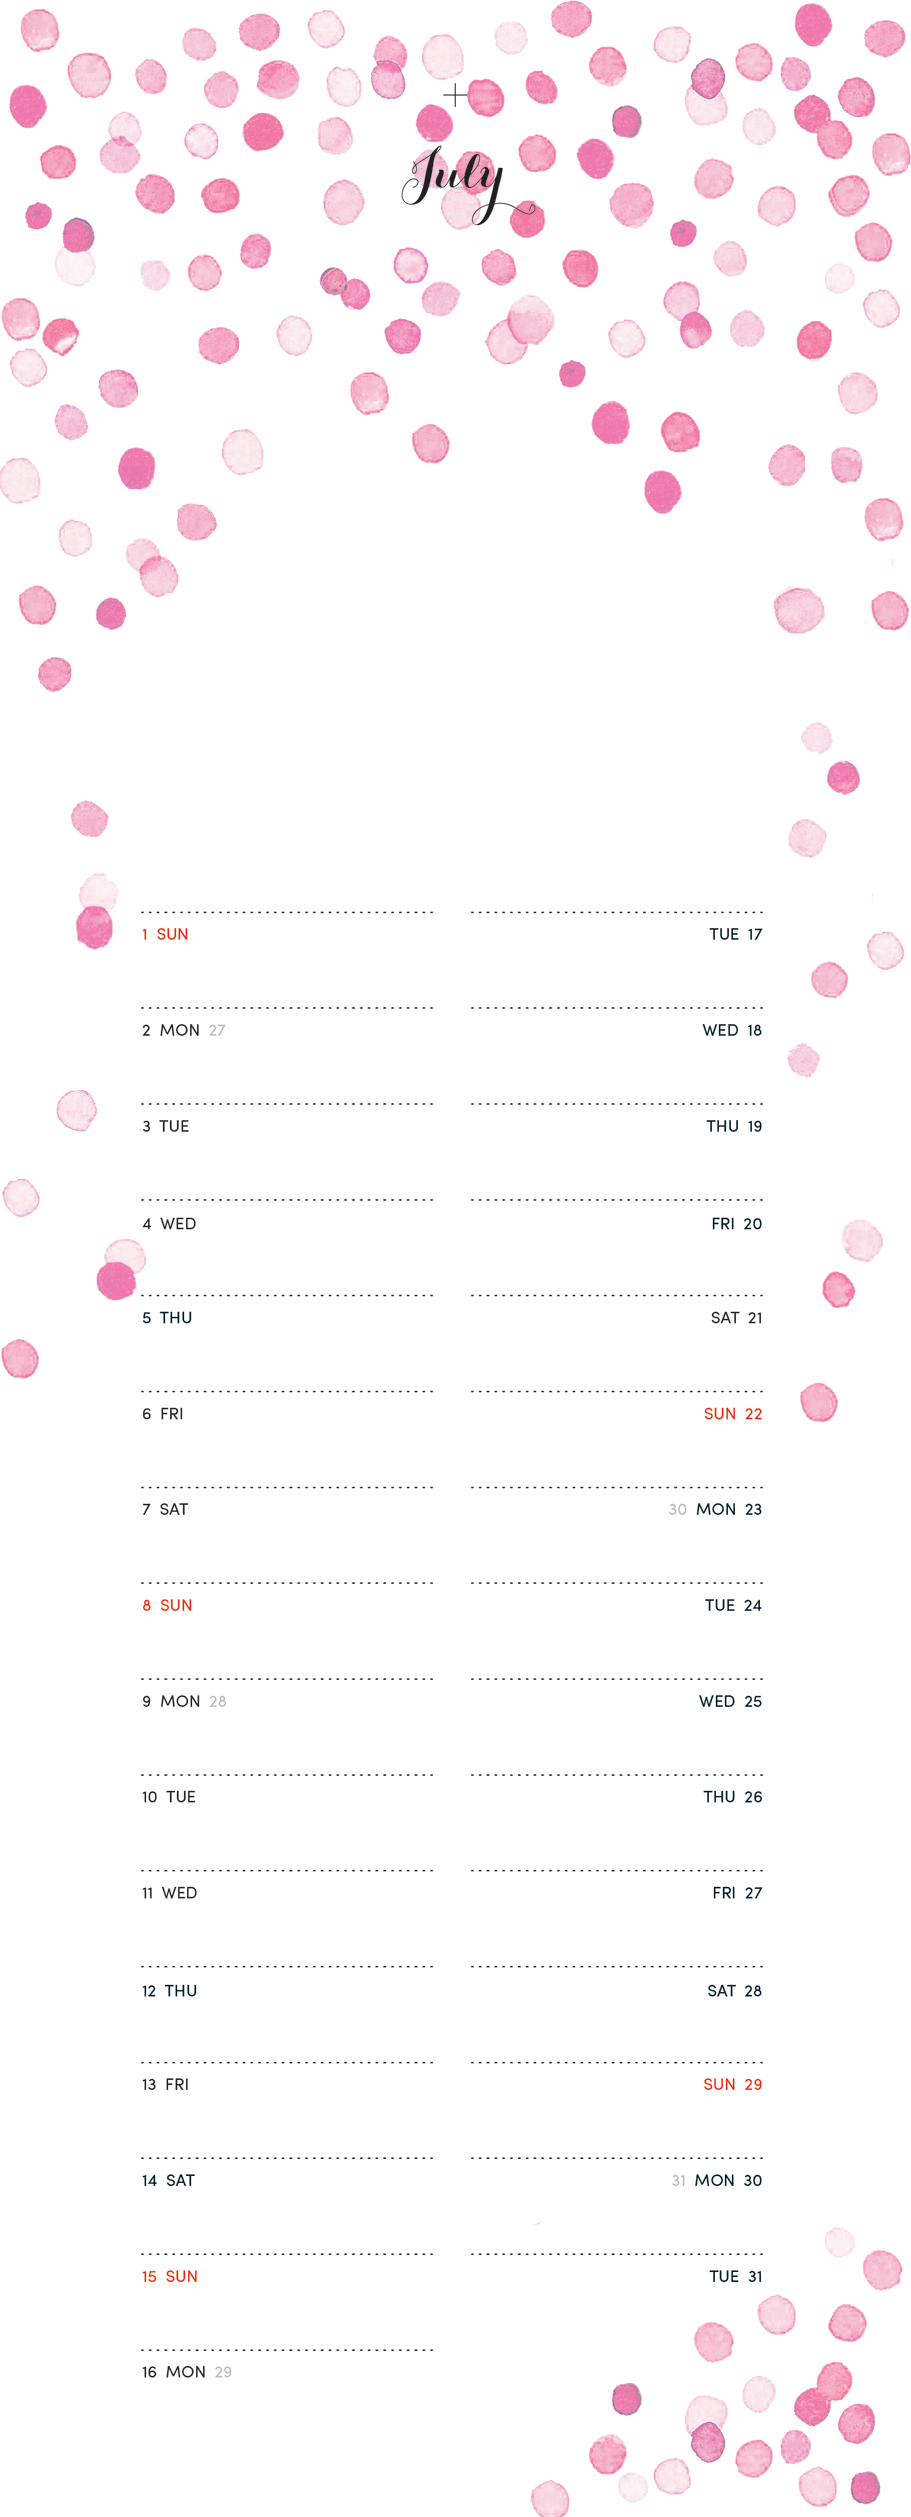Select the red 15 SUN entry

point(170,2276)
